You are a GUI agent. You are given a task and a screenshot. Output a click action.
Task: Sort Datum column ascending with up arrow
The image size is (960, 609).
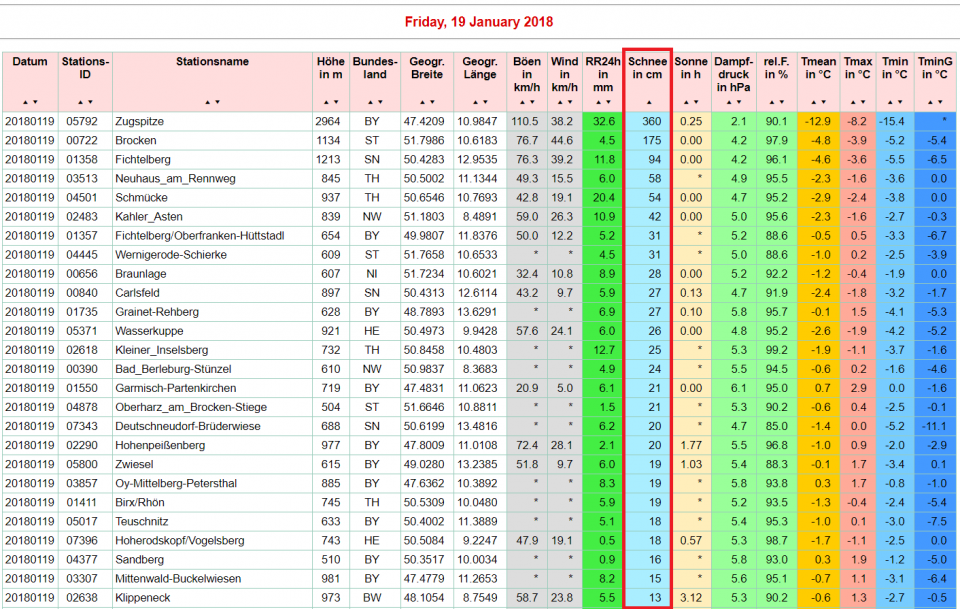(x=26, y=102)
